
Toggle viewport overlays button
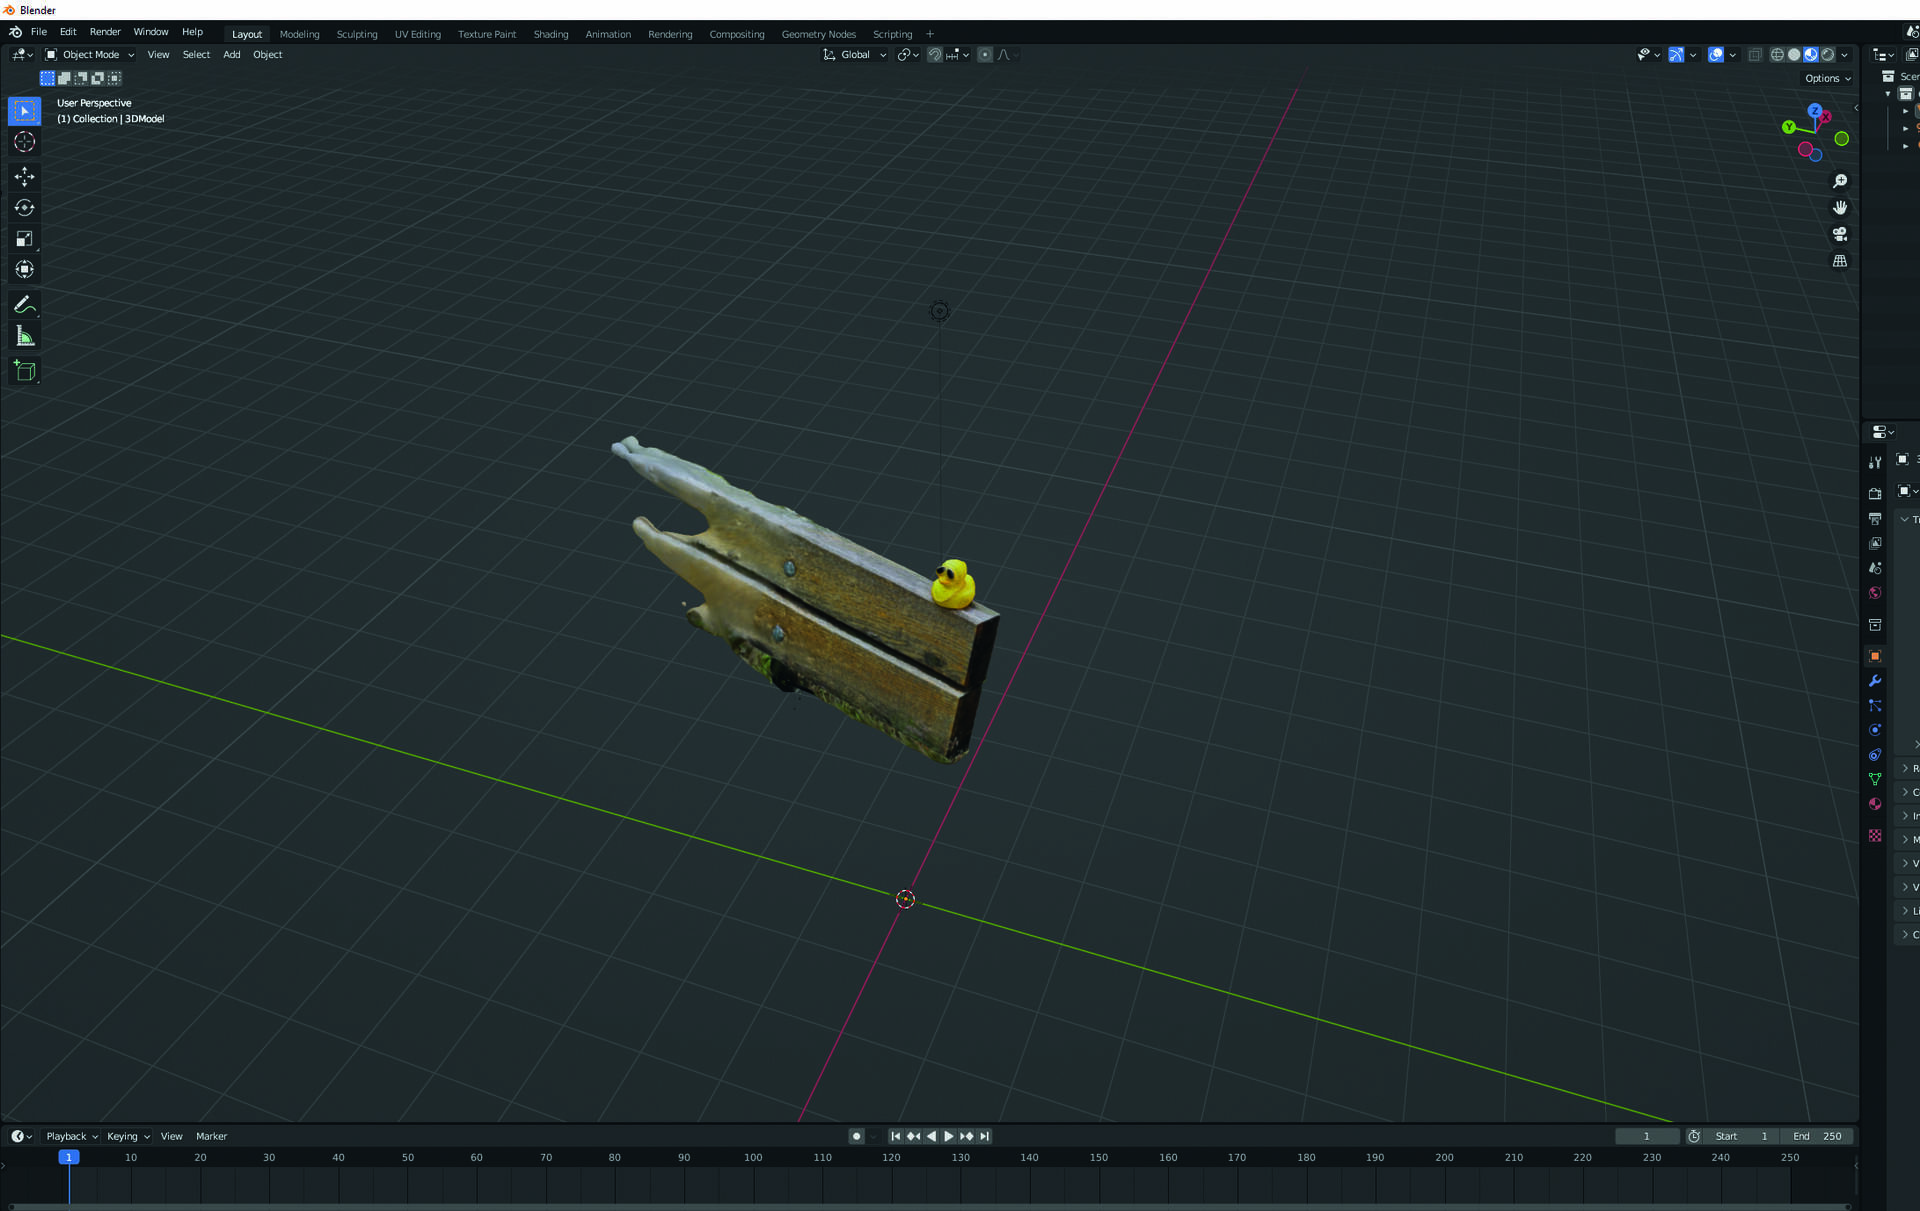[x=1715, y=55]
